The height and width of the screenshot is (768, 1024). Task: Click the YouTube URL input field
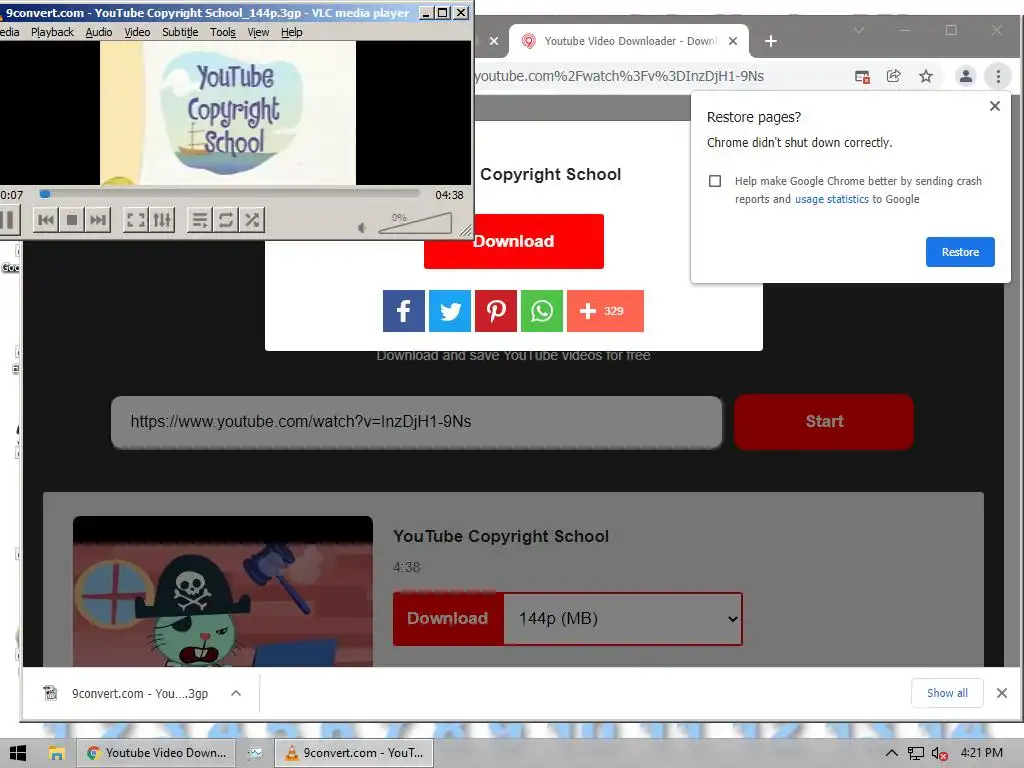pyautogui.click(x=417, y=422)
